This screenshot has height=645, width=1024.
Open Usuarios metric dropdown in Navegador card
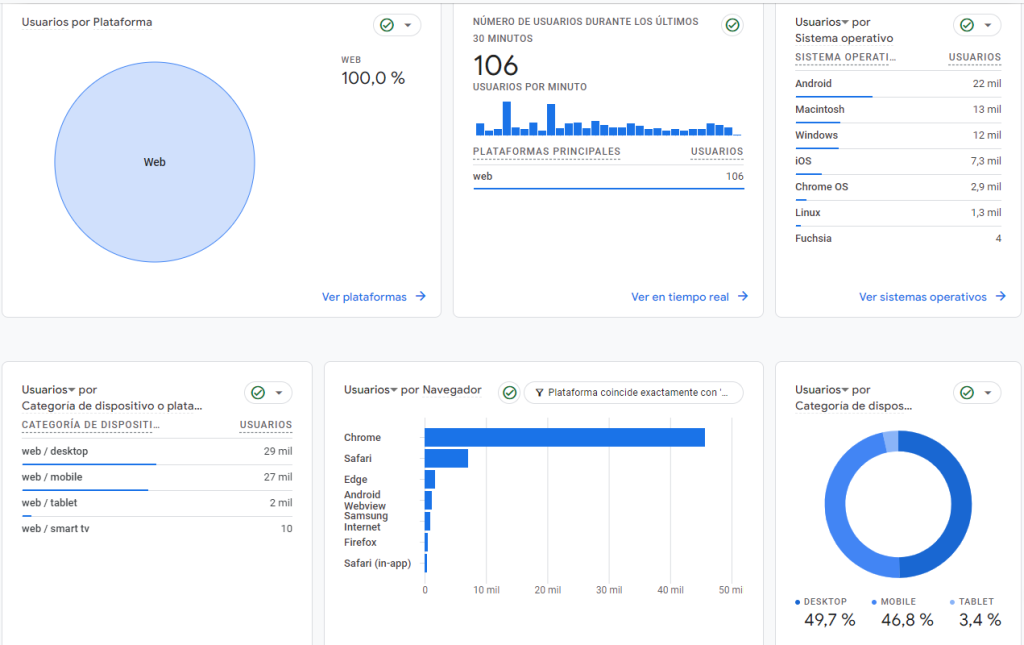pos(393,390)
